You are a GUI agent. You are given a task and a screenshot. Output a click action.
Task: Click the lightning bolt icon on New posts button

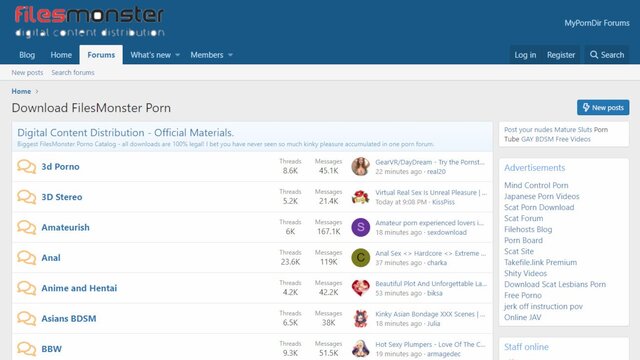586,107
